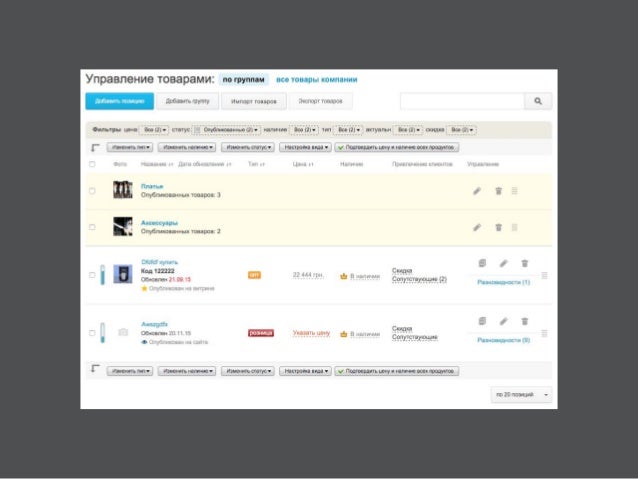Open the скидка filter dropdown

point(462,130)
